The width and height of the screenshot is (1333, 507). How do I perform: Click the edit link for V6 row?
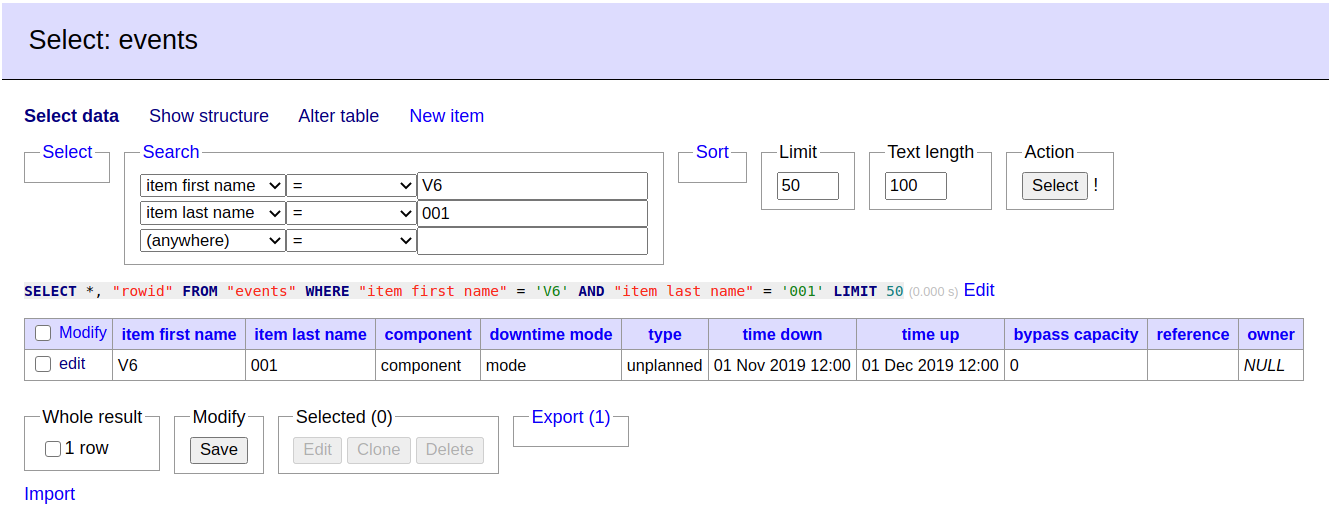[x=72, y=364]
